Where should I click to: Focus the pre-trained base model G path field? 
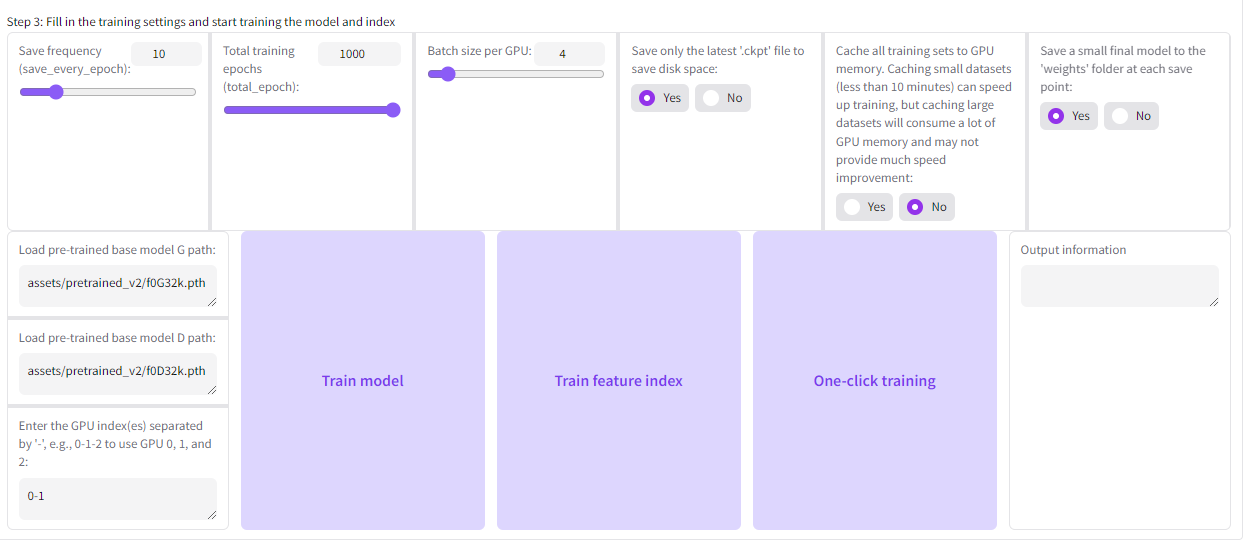[118, 287]
